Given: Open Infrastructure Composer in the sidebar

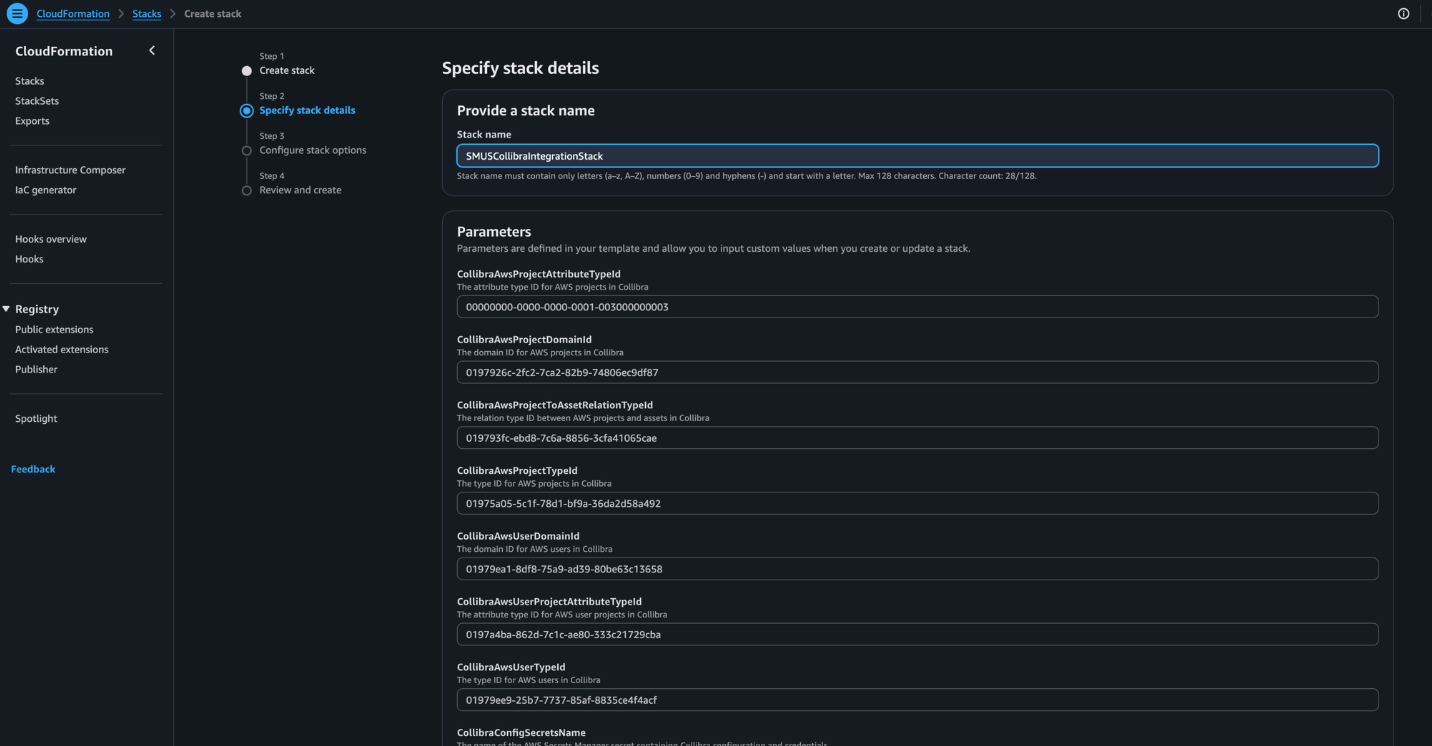Looking at the screenshot, I should (70, 170).
